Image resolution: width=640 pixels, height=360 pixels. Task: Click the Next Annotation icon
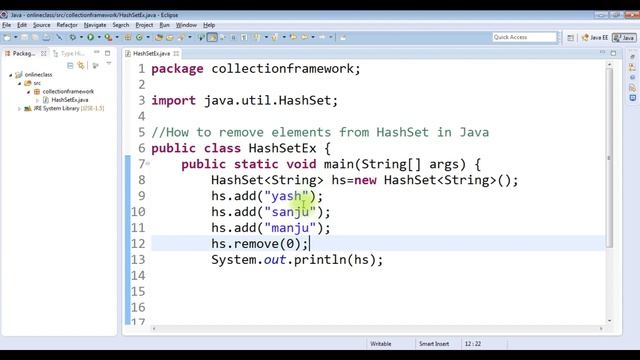click(258, 38)
